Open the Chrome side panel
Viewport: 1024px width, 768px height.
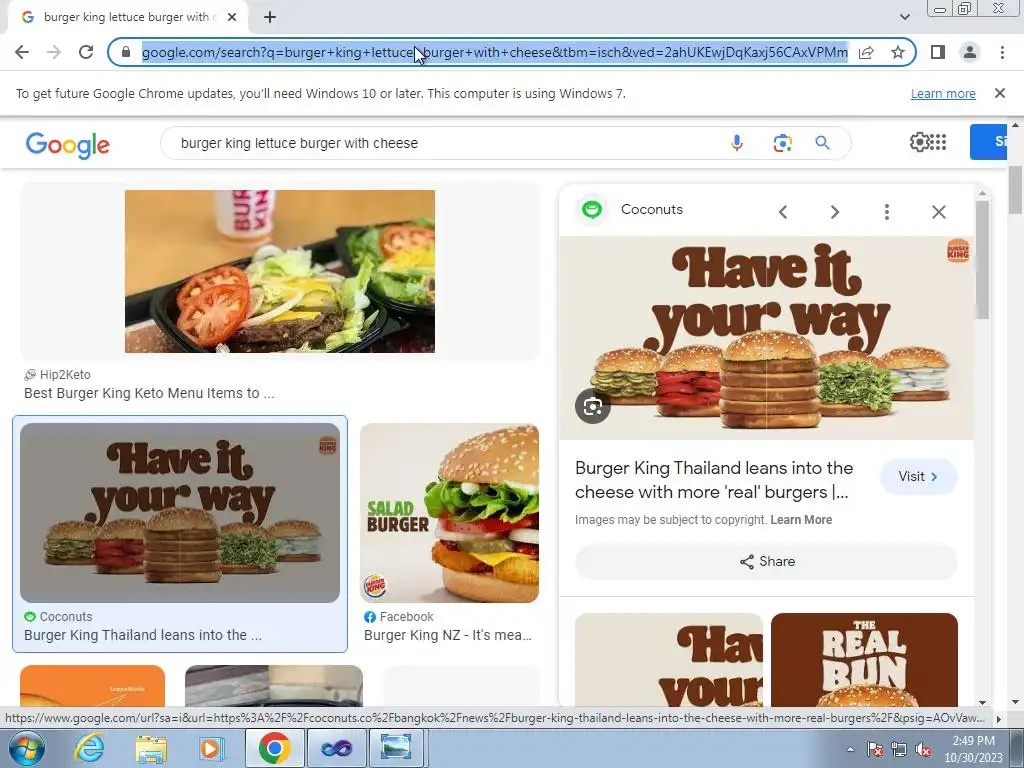(938, 52)
